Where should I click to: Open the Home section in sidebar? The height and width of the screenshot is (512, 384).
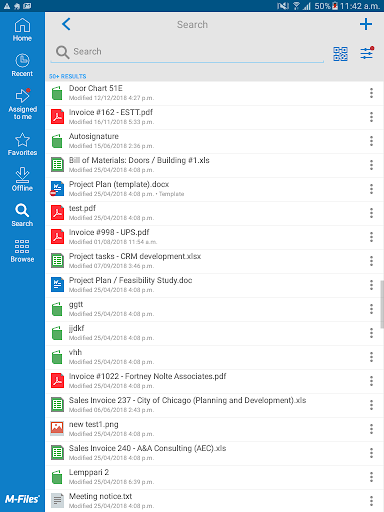tap(22, 30)
